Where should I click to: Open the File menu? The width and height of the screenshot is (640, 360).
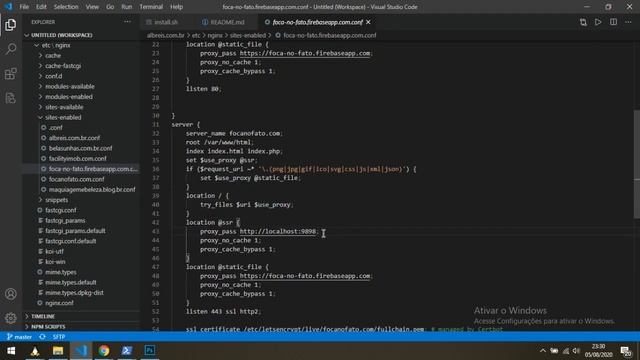[24, 7]
